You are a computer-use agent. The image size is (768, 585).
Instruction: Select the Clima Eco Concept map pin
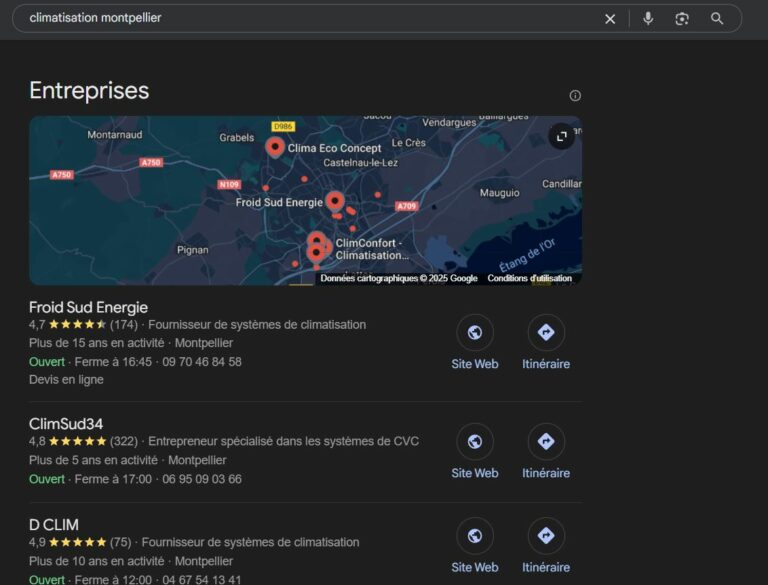[275, 147]
